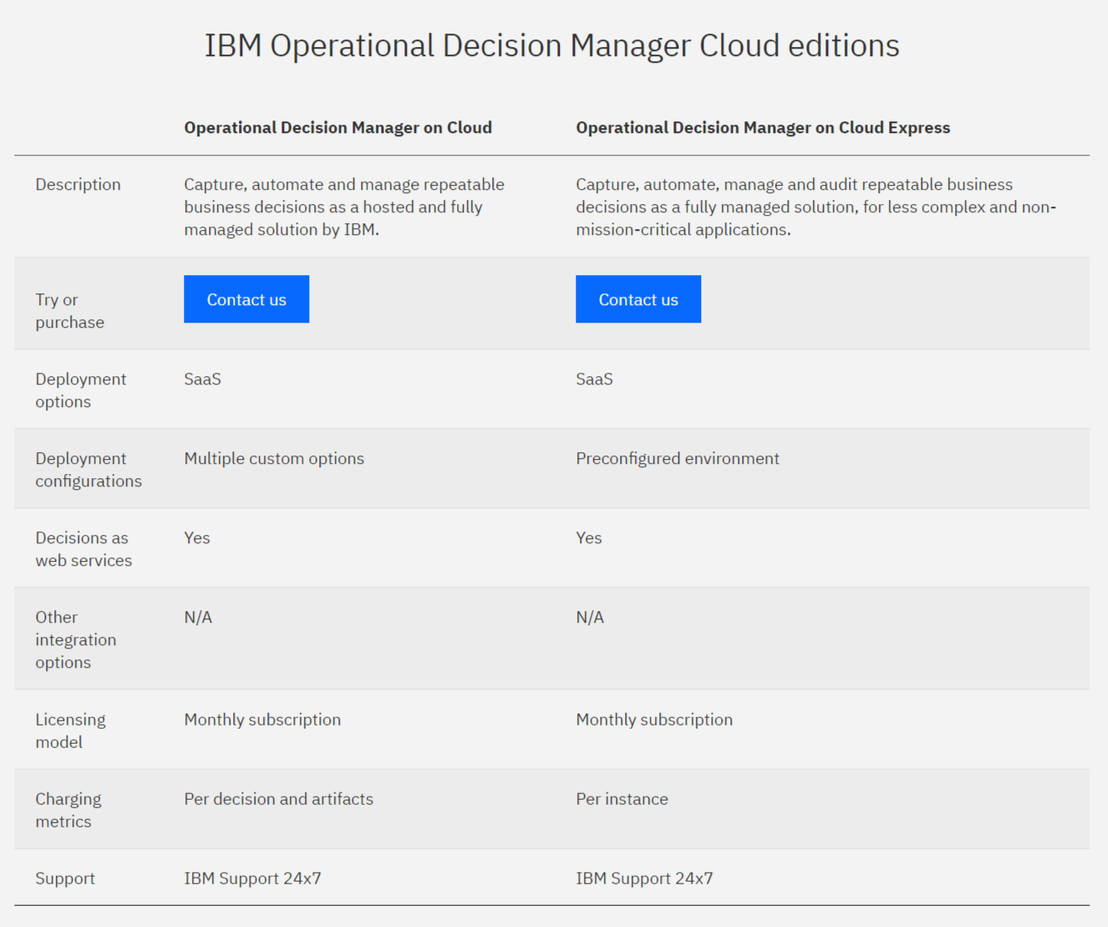
Task: Select the page title IBM Operational Decision Manager
Action: (x=551, y=45)
